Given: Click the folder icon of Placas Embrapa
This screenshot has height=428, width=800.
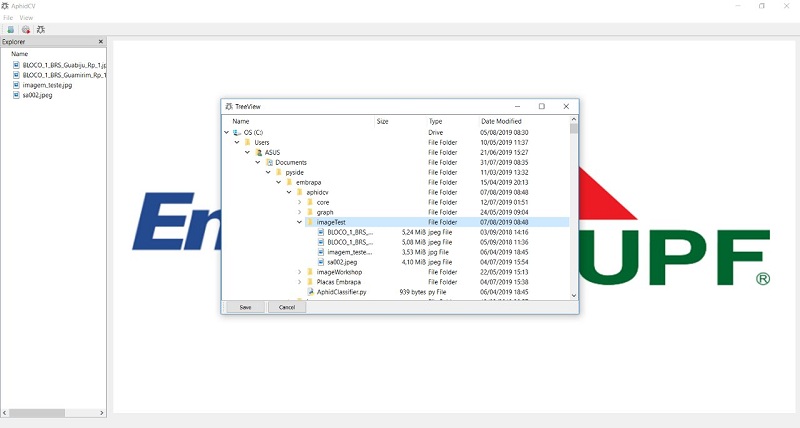Looking at the screenshot, I should [310, 282].
